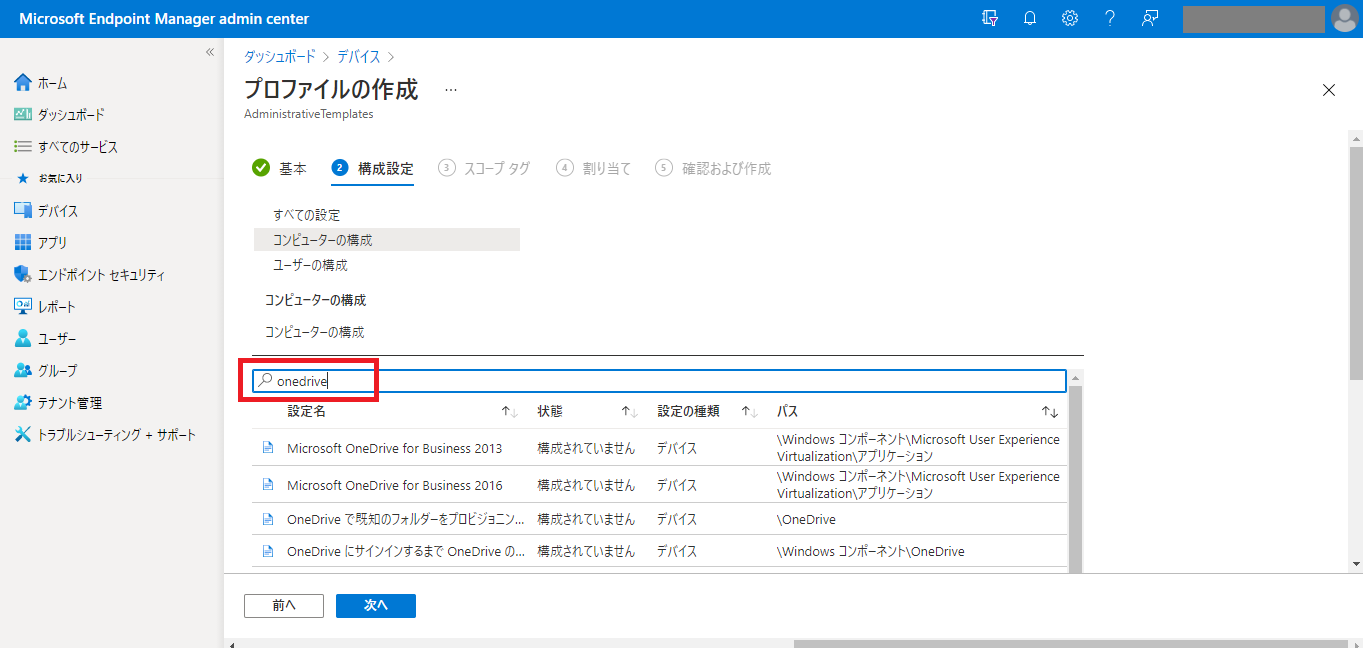Image resolution: width=1363 pixels, height=648 pixels.
Task: Open Microsoft OneDrive for Business 2013 setting
Action: 395,448
